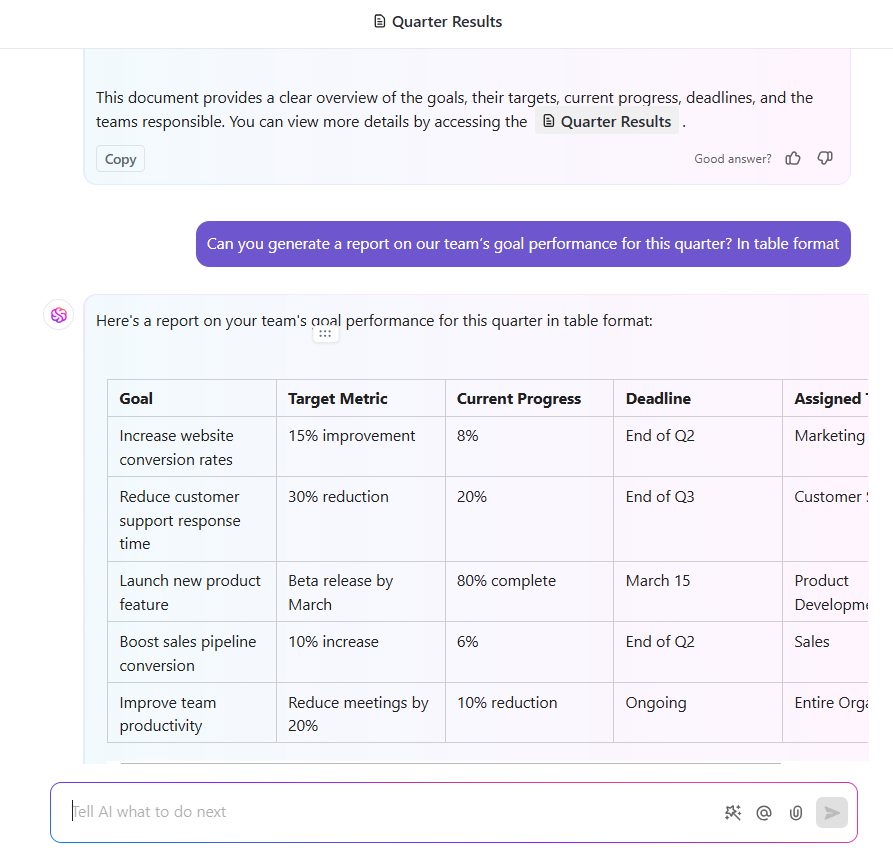Click the Deadline column header
The image size is (893, 860).
(x=658, y=398)
